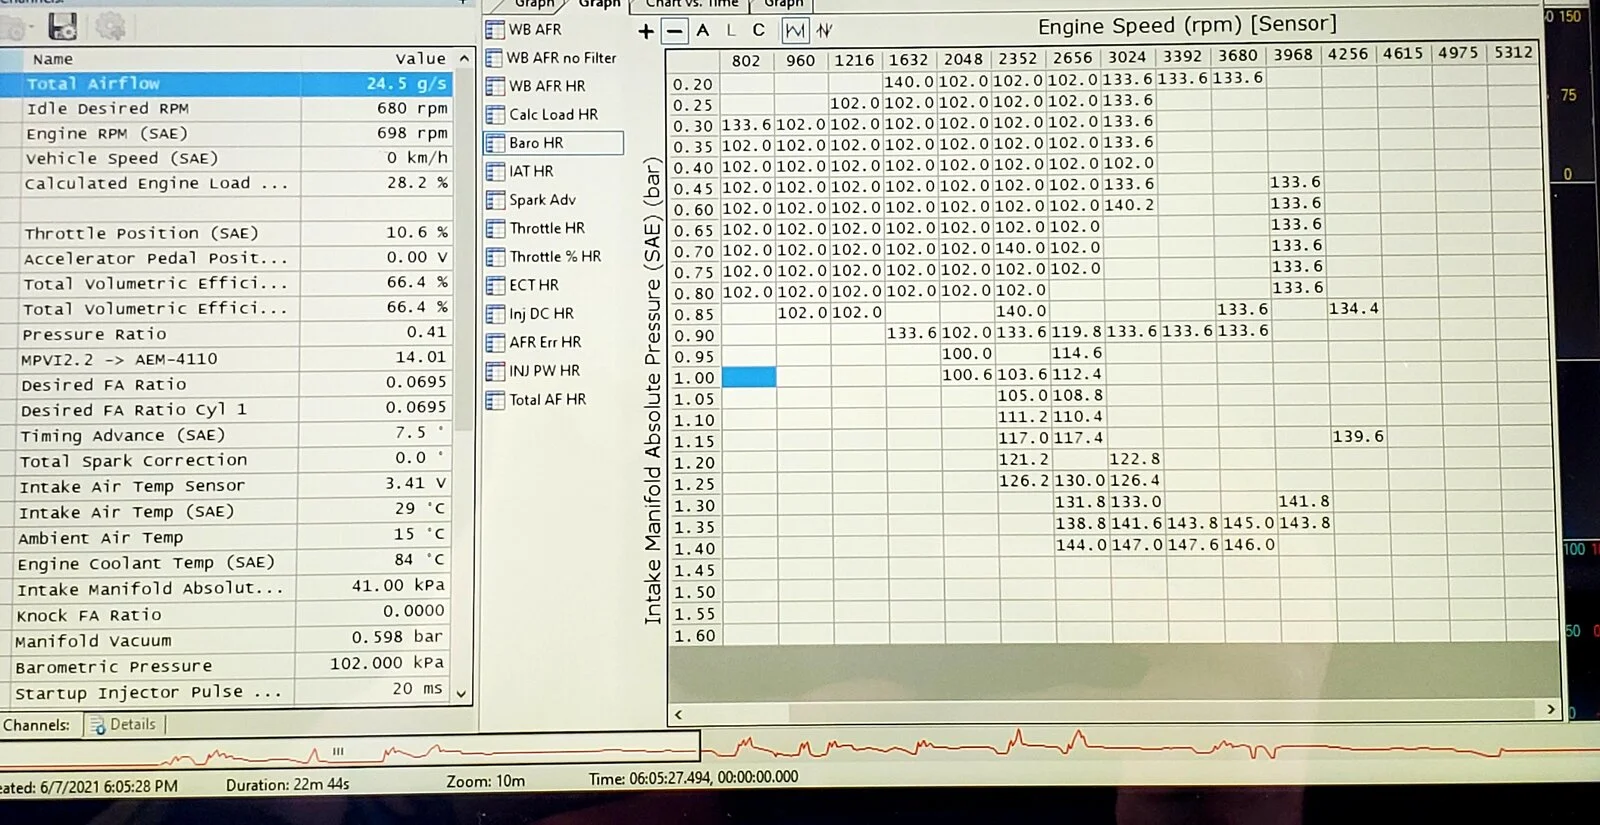Select the Calculated Engine Load channel row
Viewport: 1600px width, 825px height.
coord(227,183)
